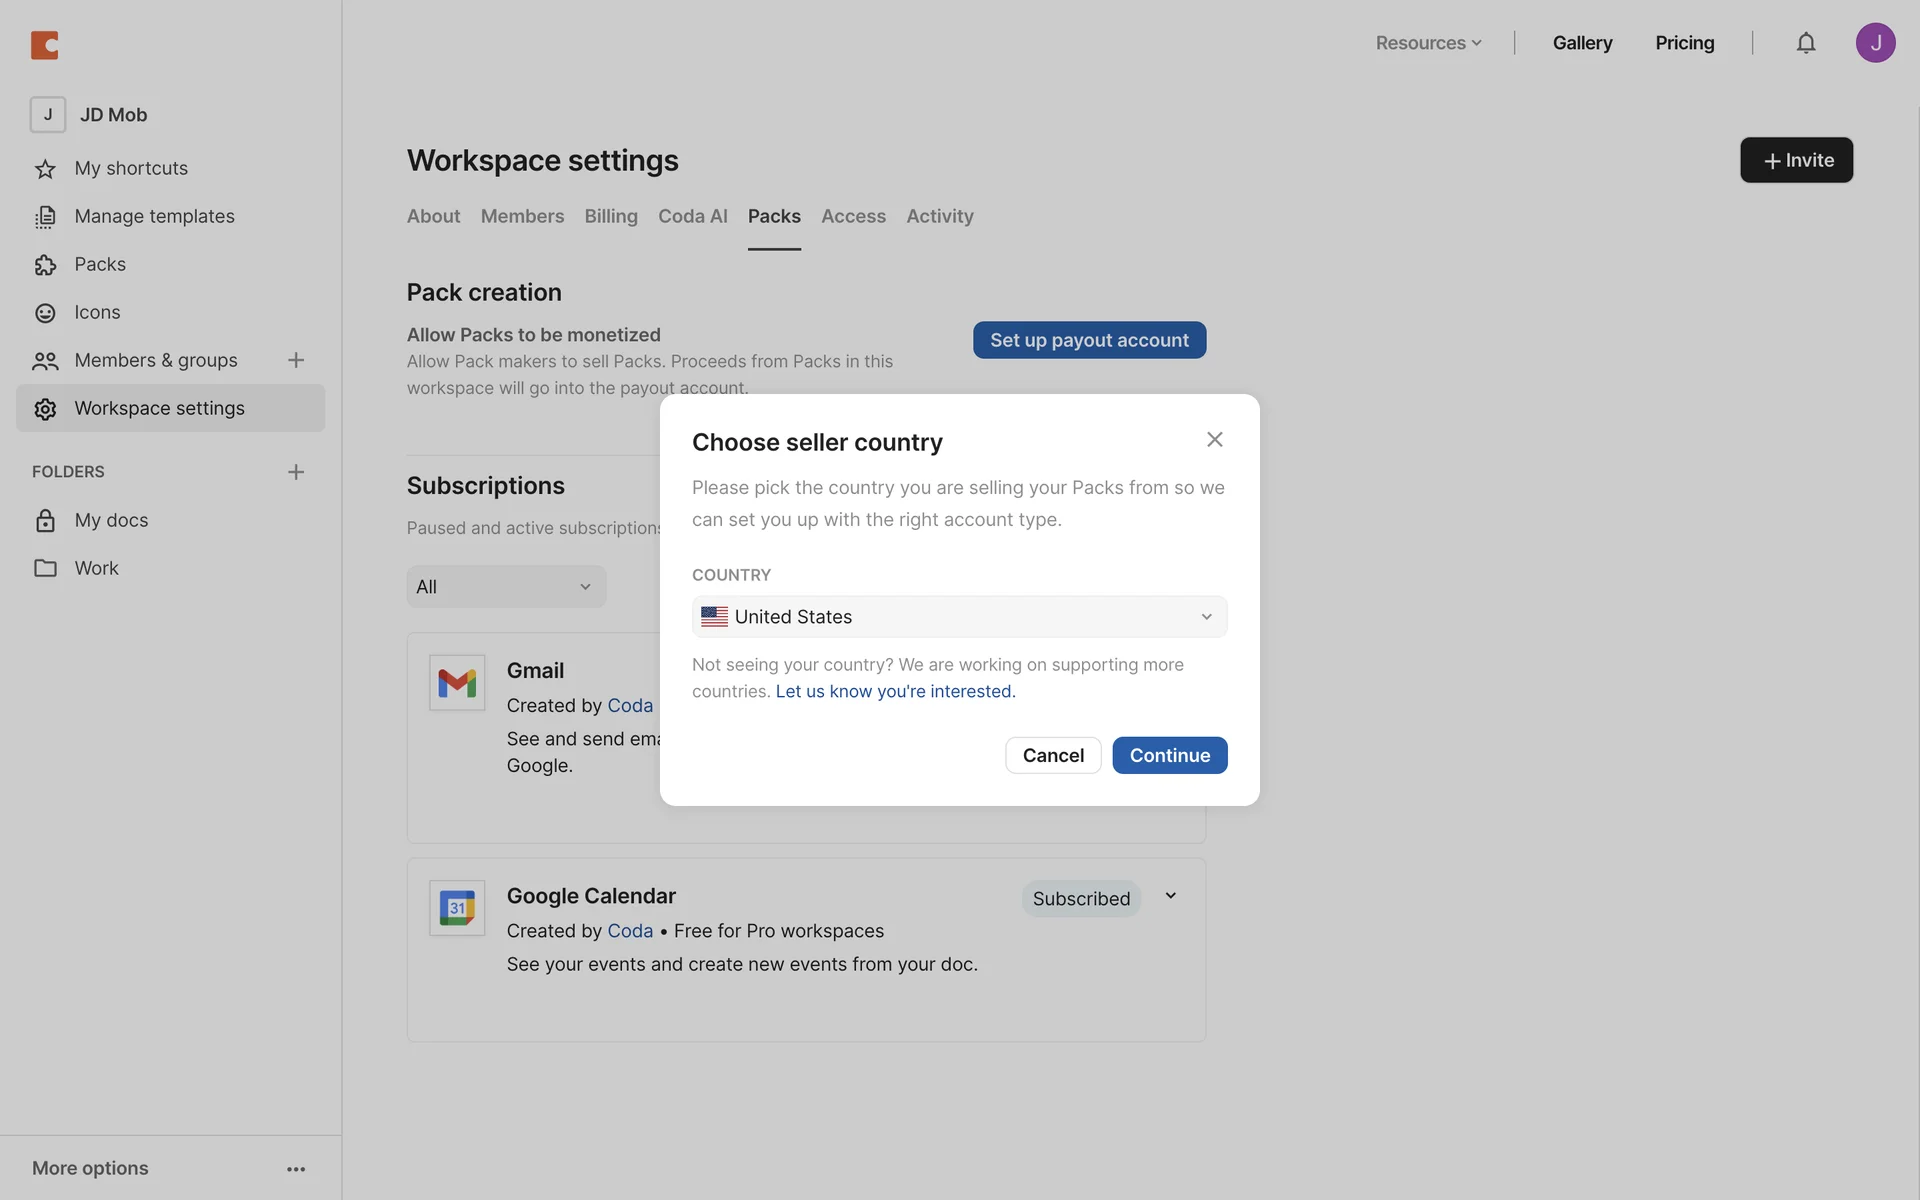Click Let us know you're interested link
Image resolution: width=1920 pixels, height=1200 pixels.
895,692
